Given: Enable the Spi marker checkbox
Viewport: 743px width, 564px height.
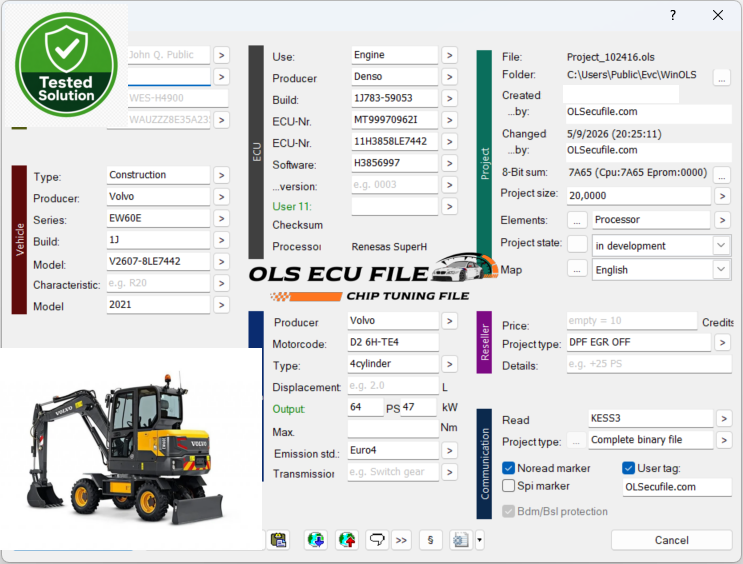Looking at the screenshot, I should tap(508, 486).
